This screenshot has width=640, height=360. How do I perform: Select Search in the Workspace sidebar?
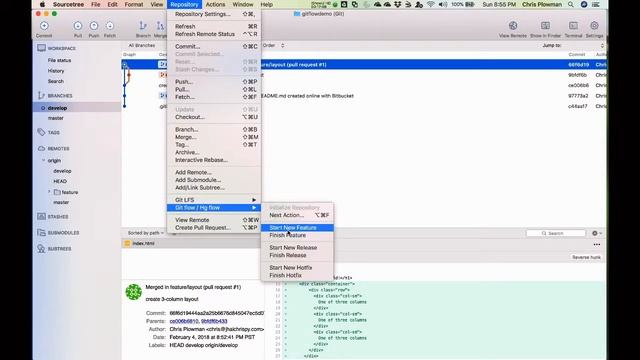(x=56, y=81)
